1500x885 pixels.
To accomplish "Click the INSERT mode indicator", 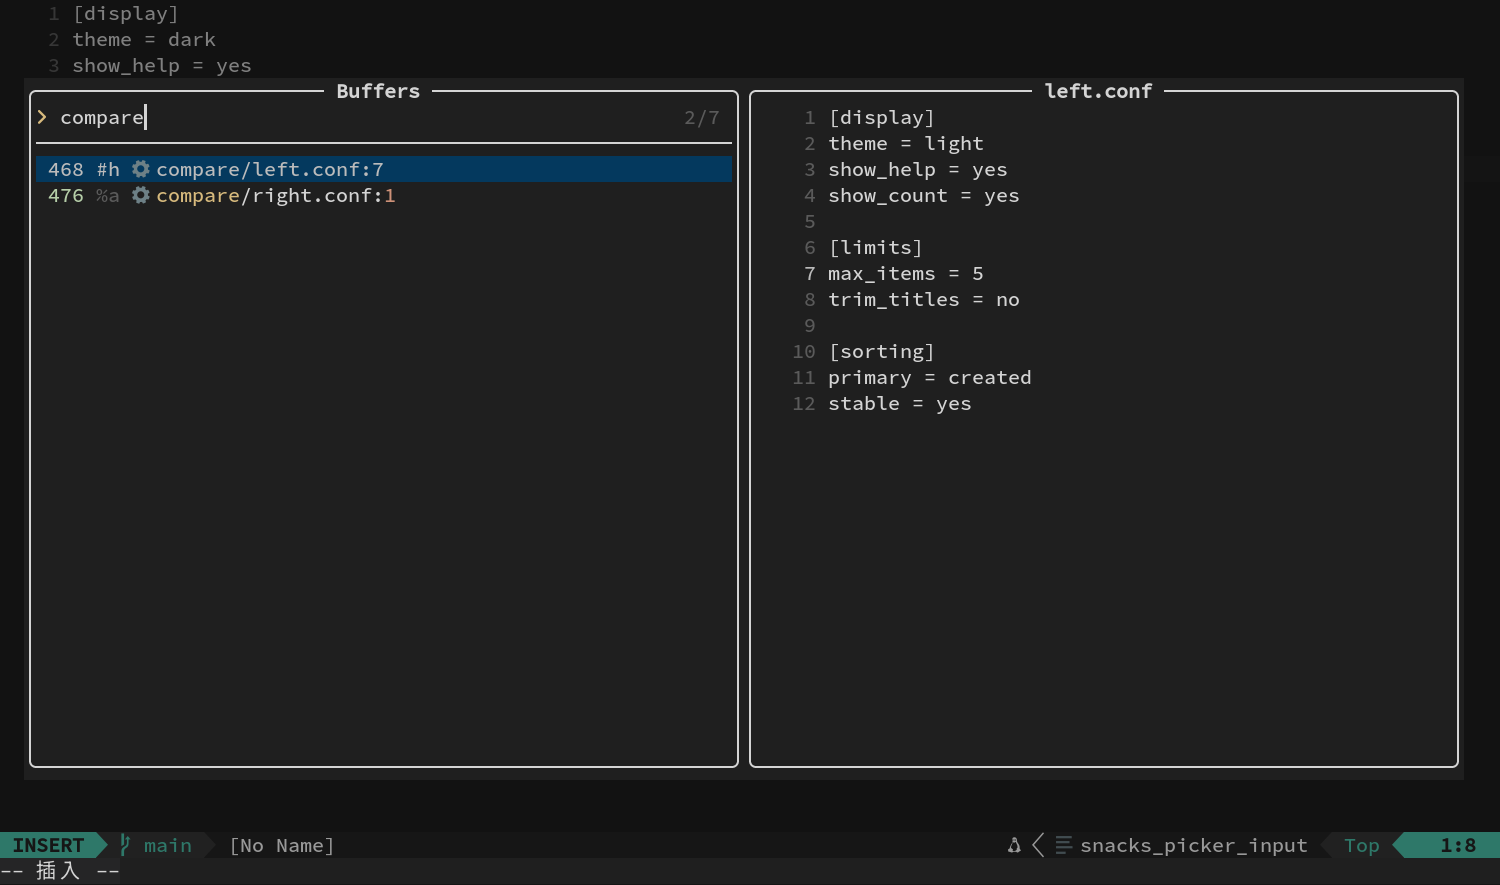I will (48, 845).
